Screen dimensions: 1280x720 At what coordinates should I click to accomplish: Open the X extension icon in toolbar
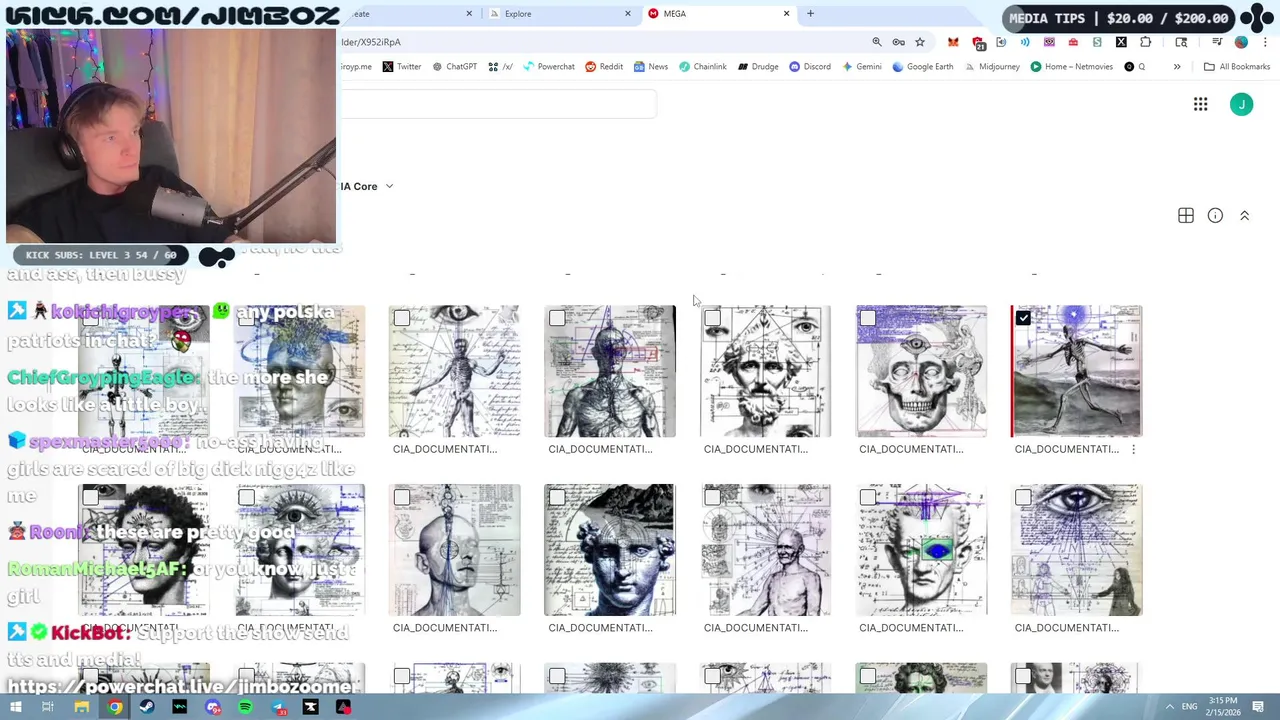[x=1121, y=42]
